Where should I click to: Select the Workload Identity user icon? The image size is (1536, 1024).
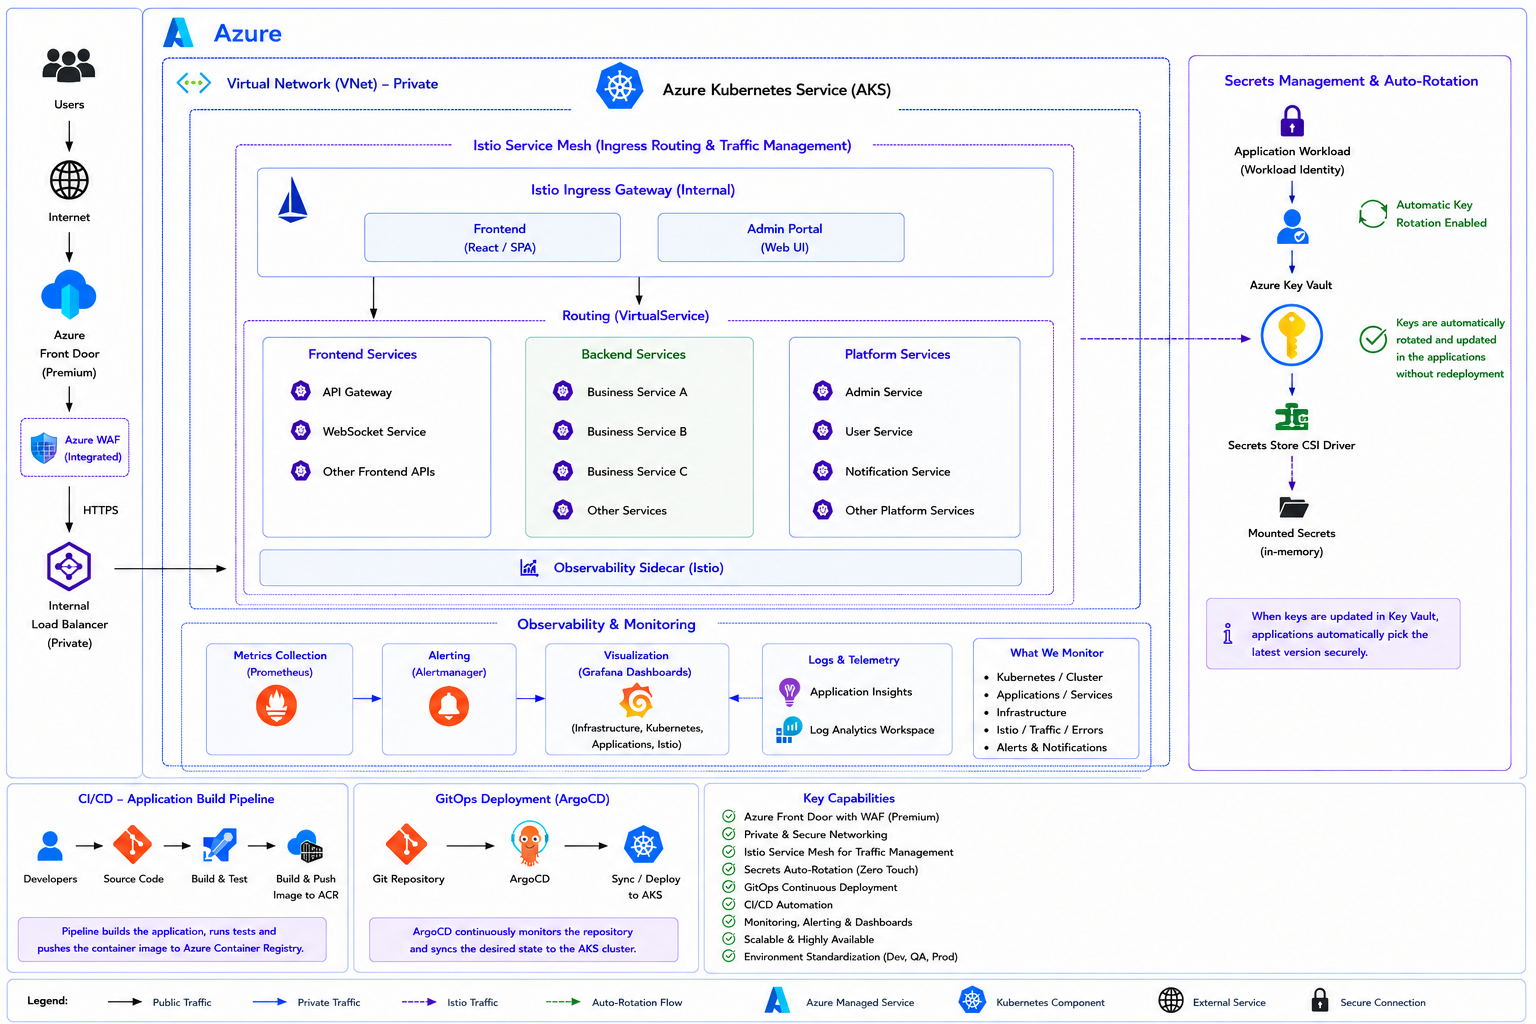click(x=1292, y=227)
